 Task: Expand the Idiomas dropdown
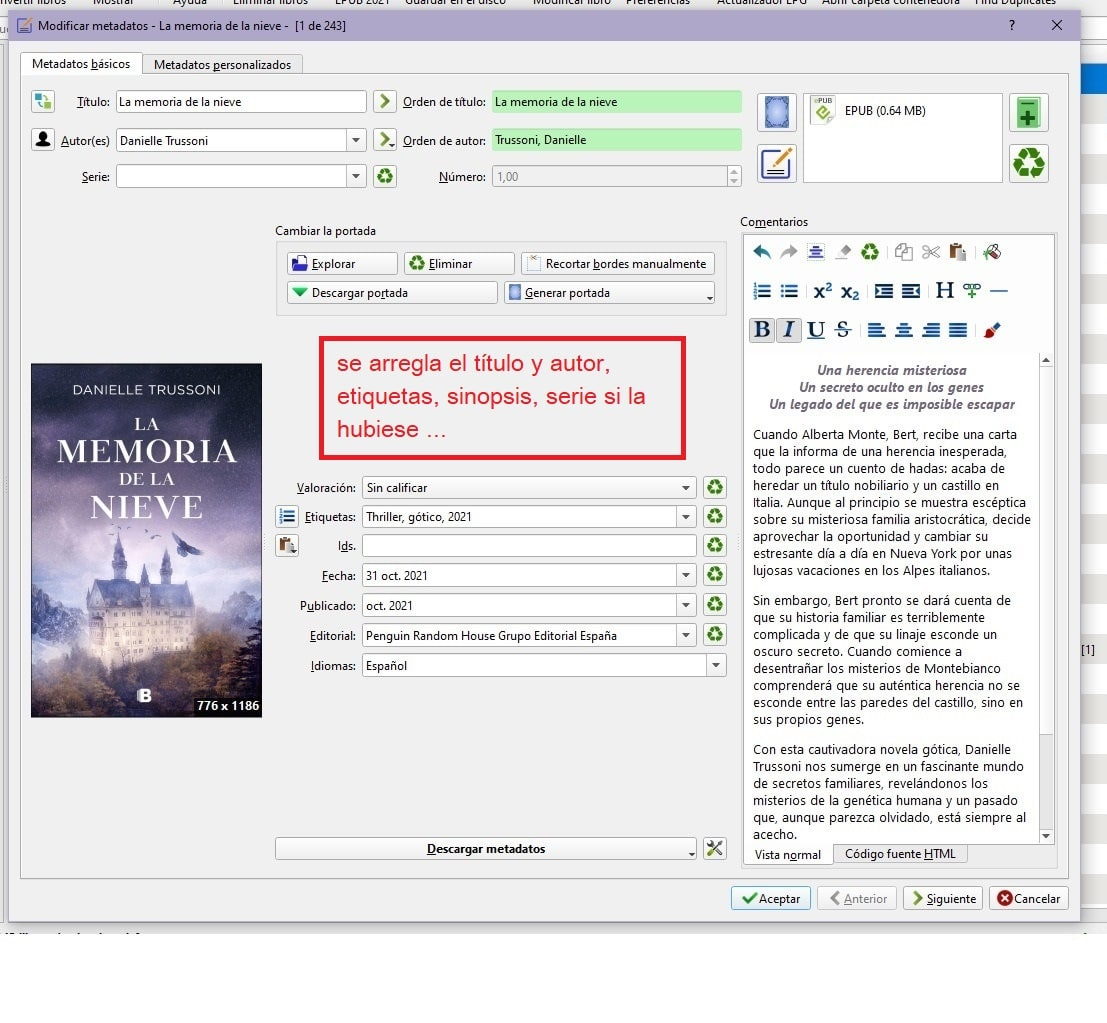[715, 666]
